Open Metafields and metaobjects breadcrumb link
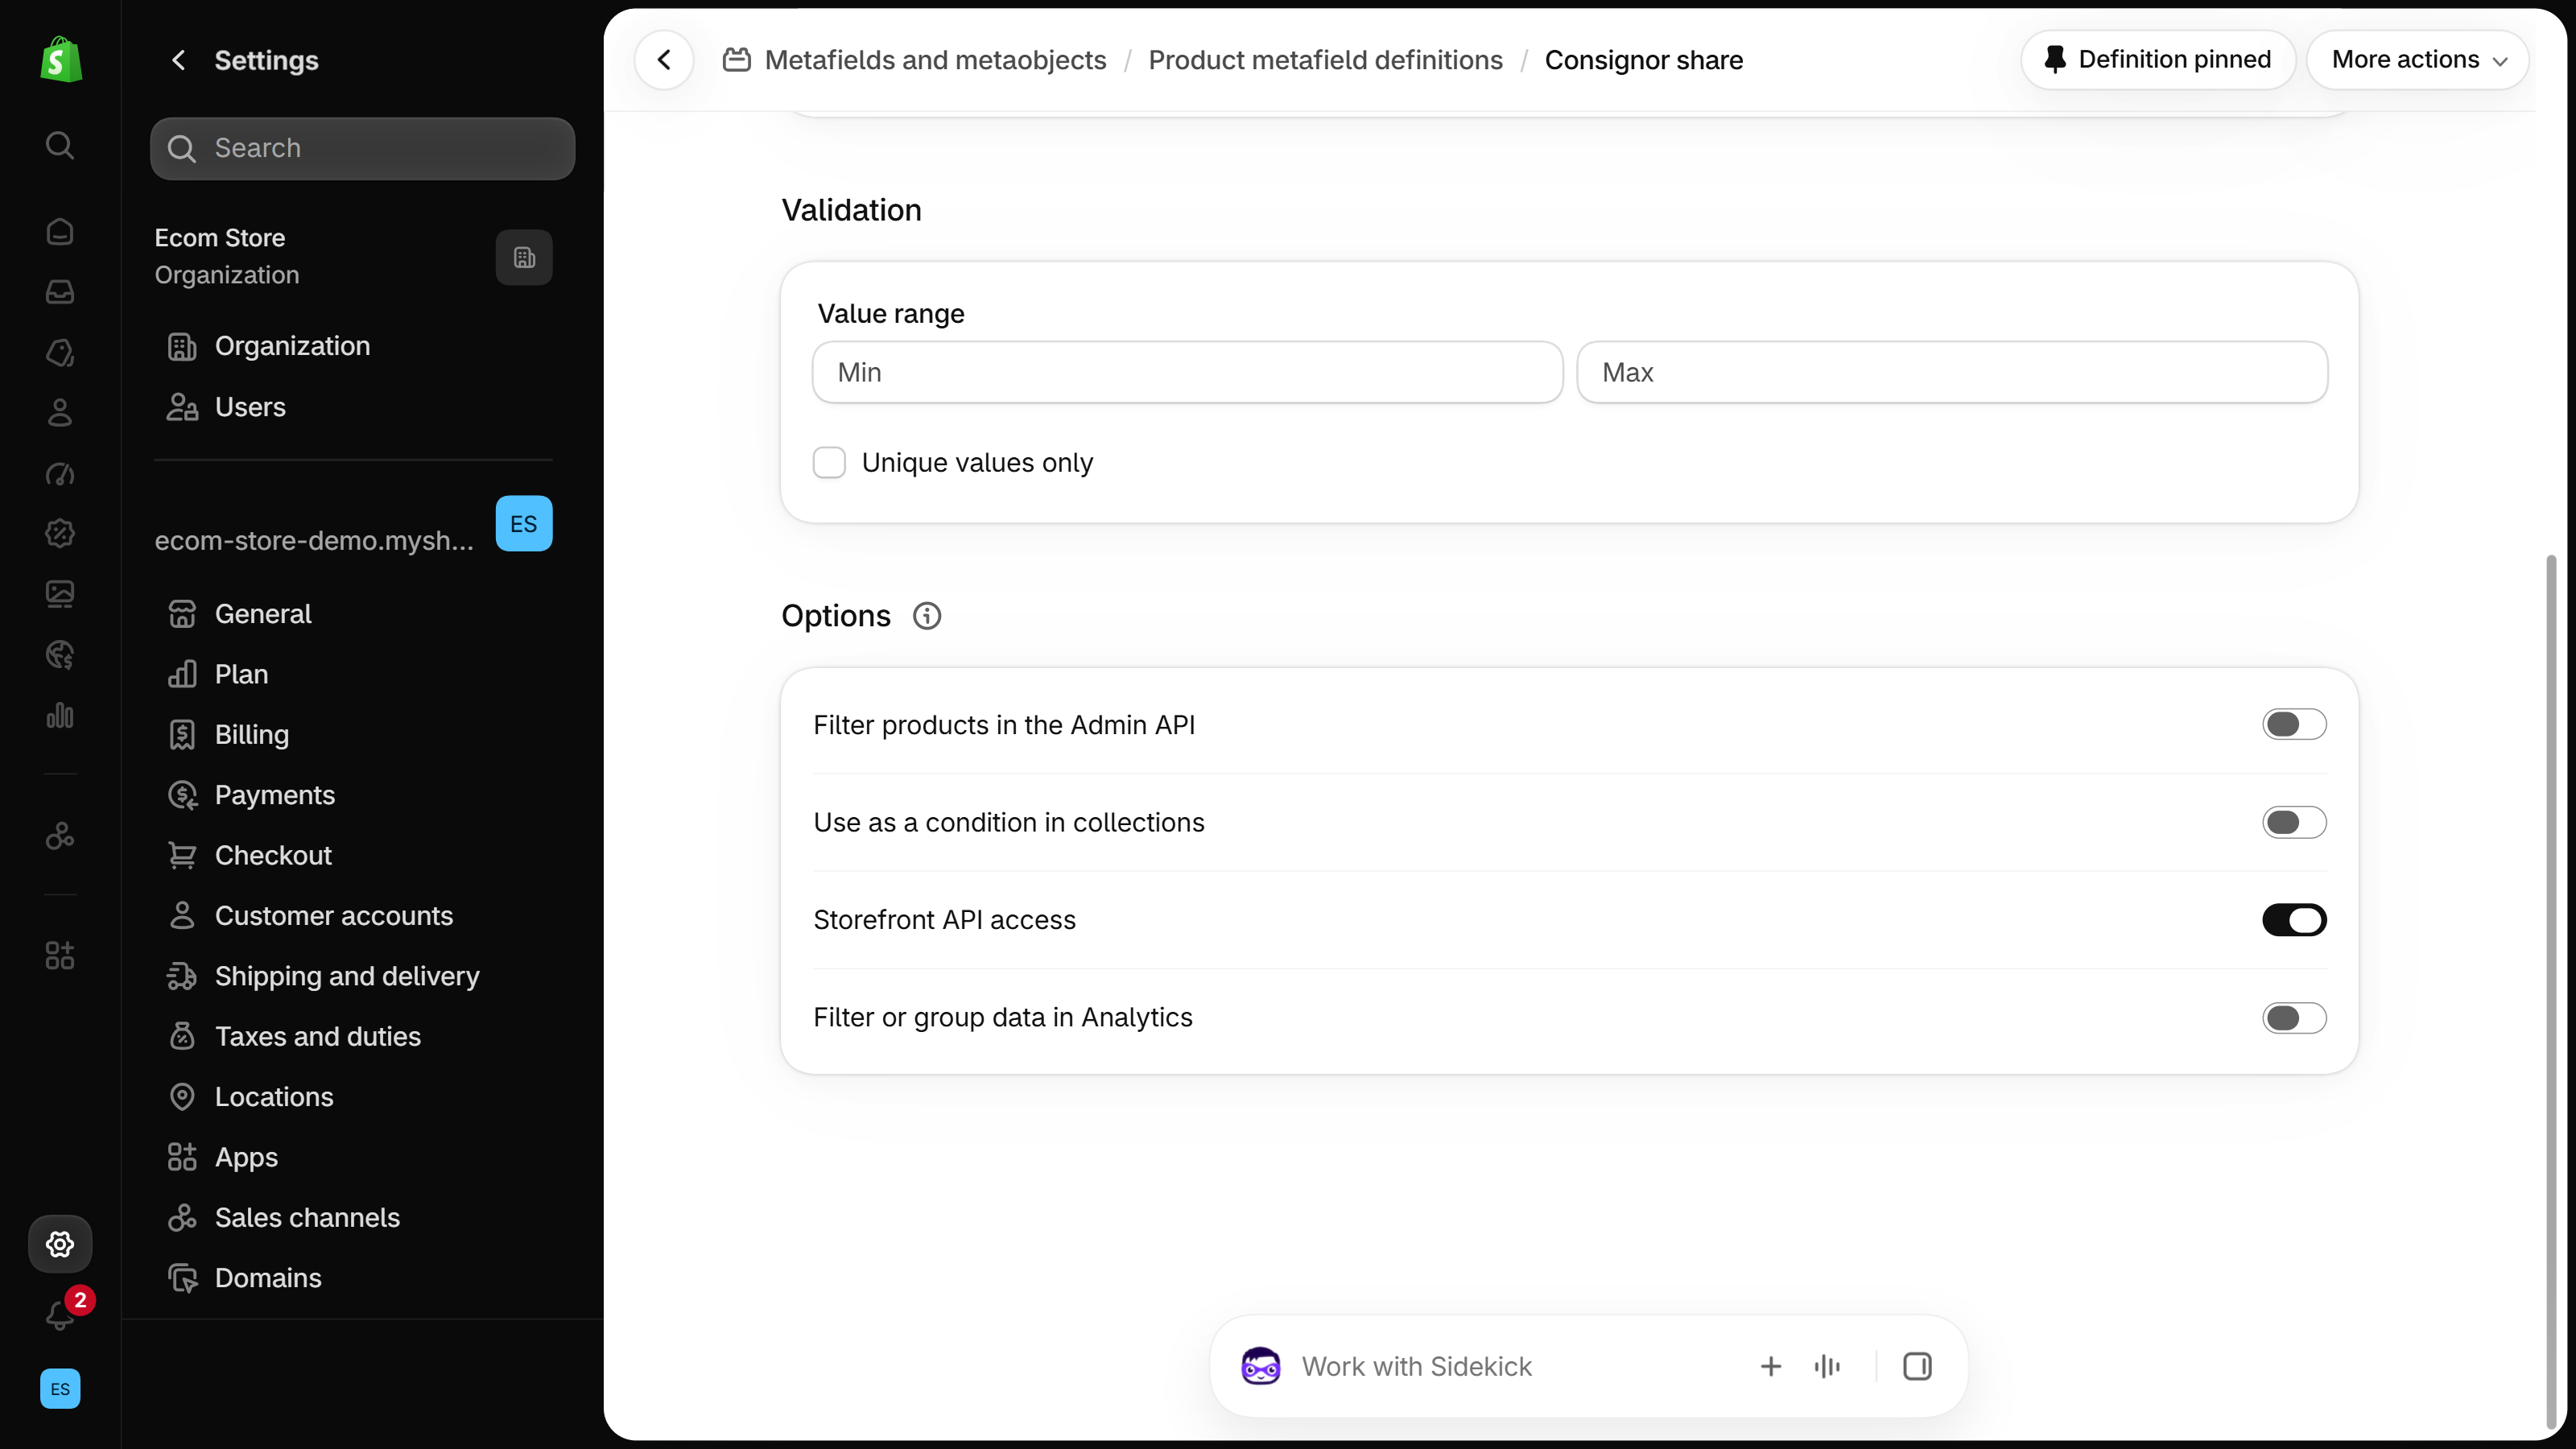2576x1449 pixels. tap(935, 60)
